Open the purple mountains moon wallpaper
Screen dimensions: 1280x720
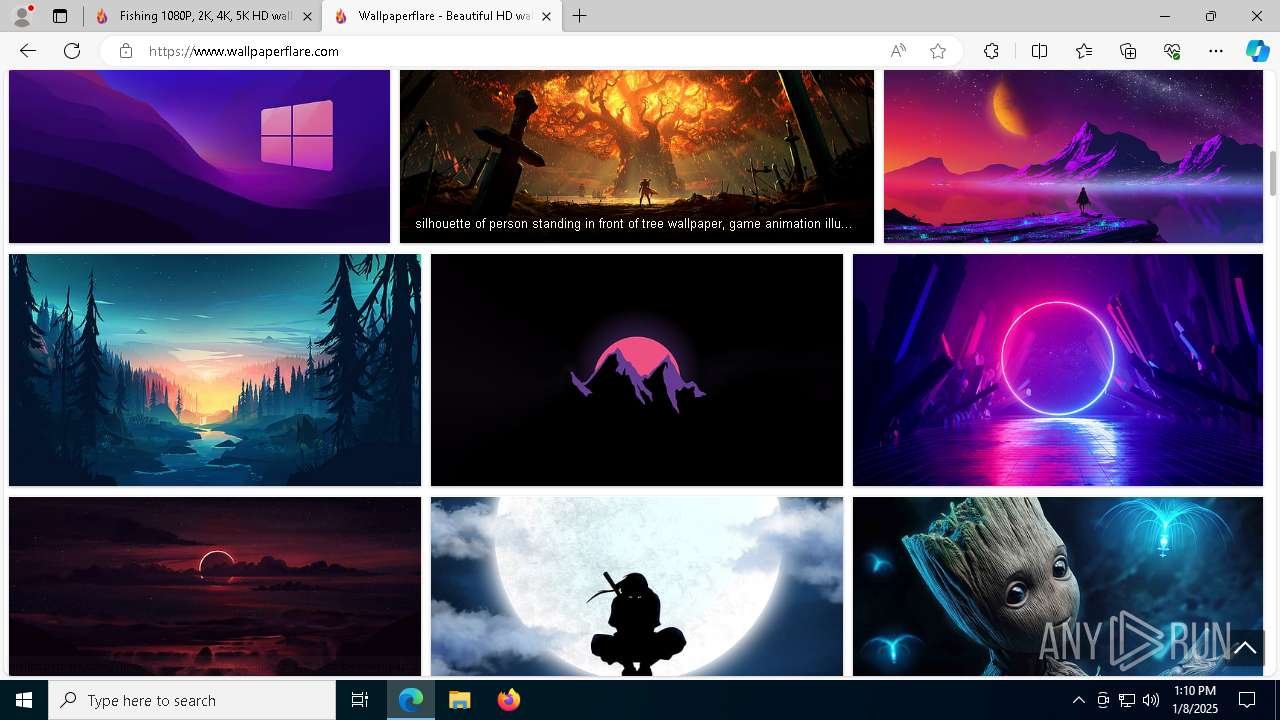[x=1073, y=156]
